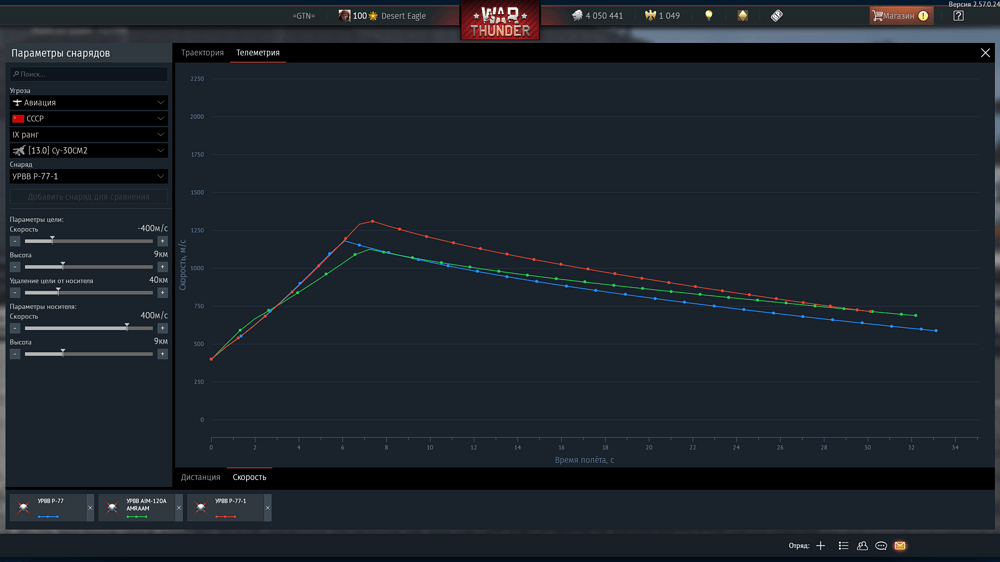This screenshot has width=1000, height=562.
Task: Expand the Авиация threat dropdown
Action: pyautogui.click(x=89, y=103)
